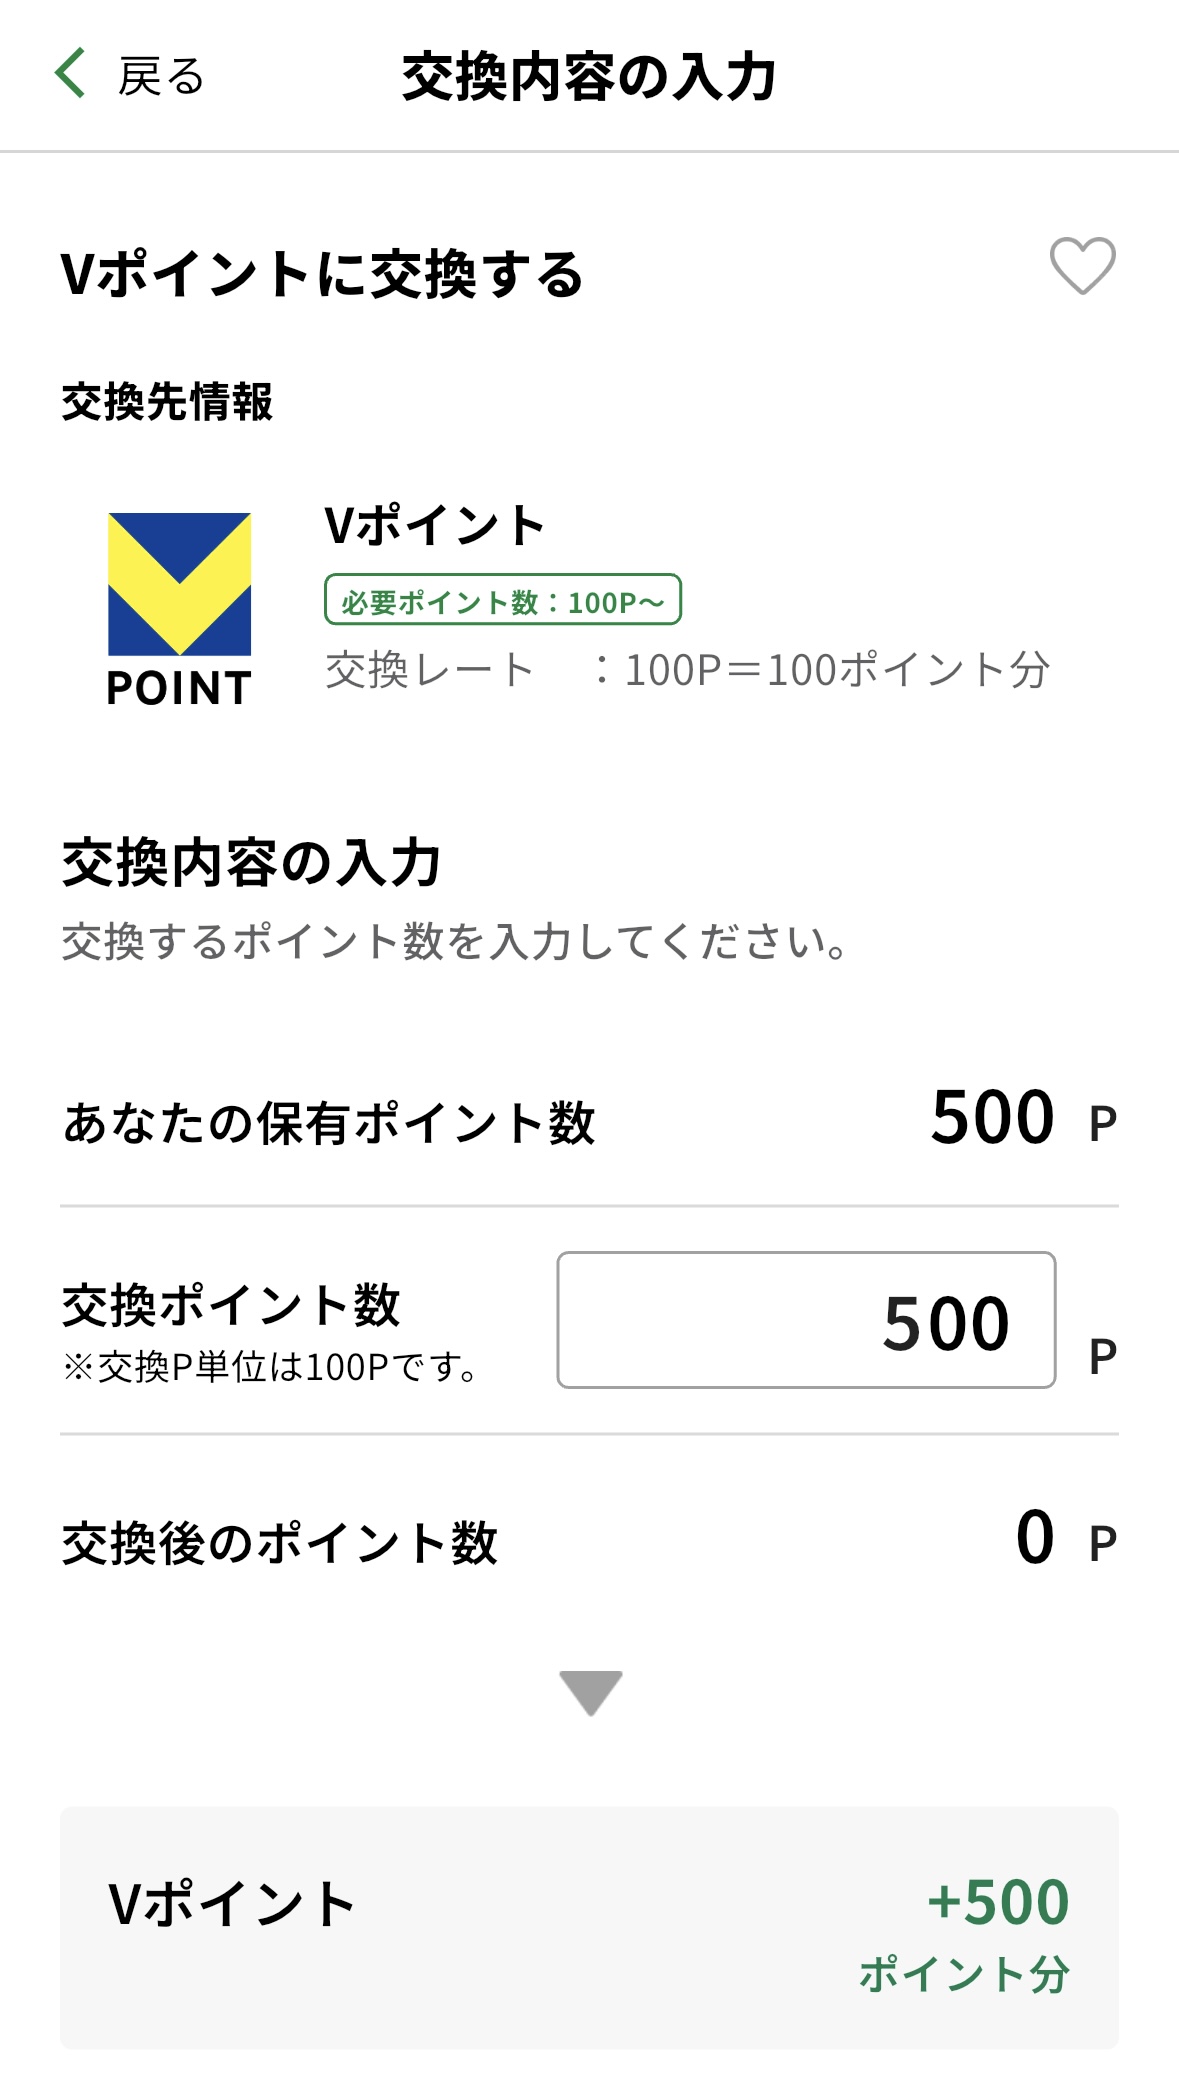The width and height of the screenshot is (1179, 2075).
Task: Tap the 交換後のポイント数 label
Action: click(280, 1543)
